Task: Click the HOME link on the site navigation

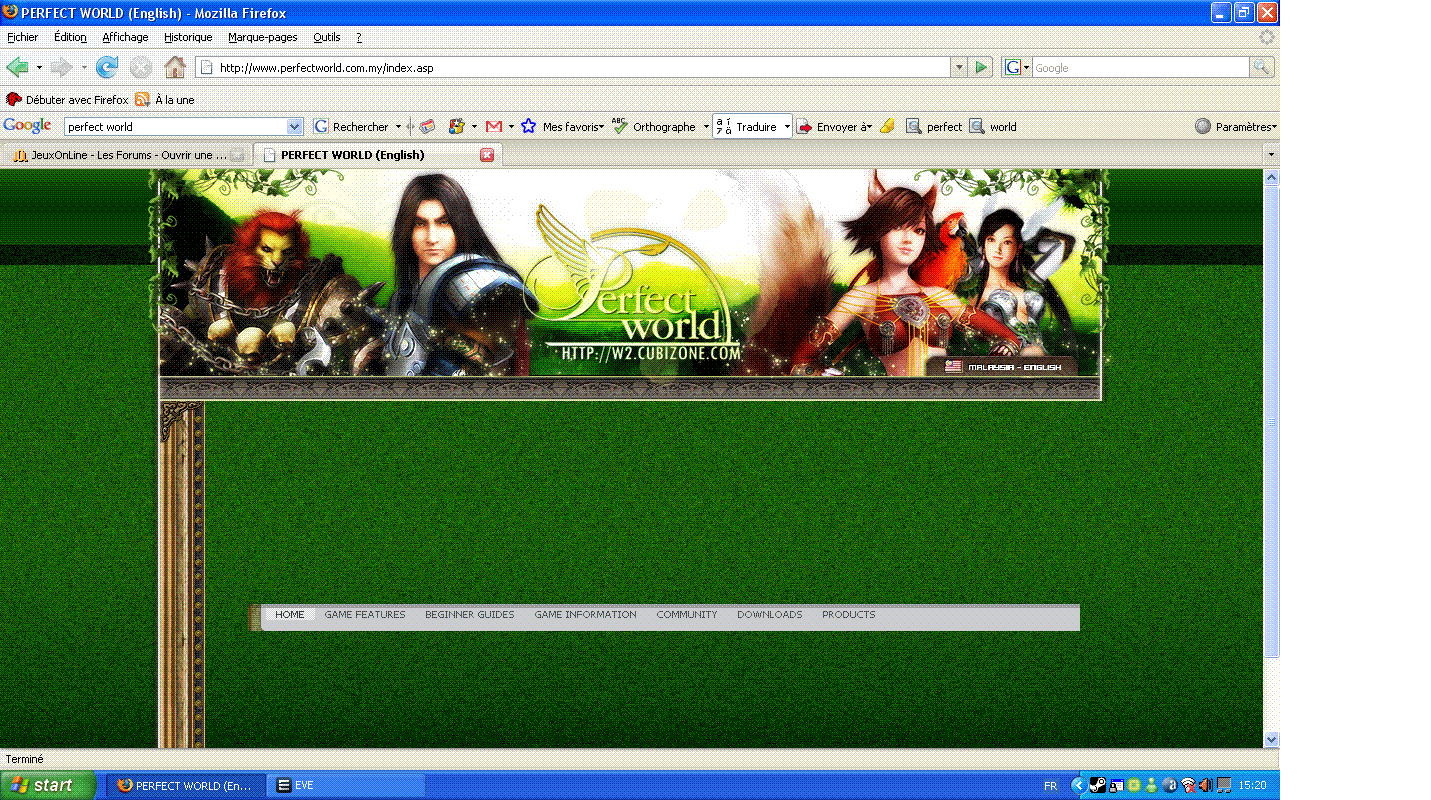Action: 290,614
